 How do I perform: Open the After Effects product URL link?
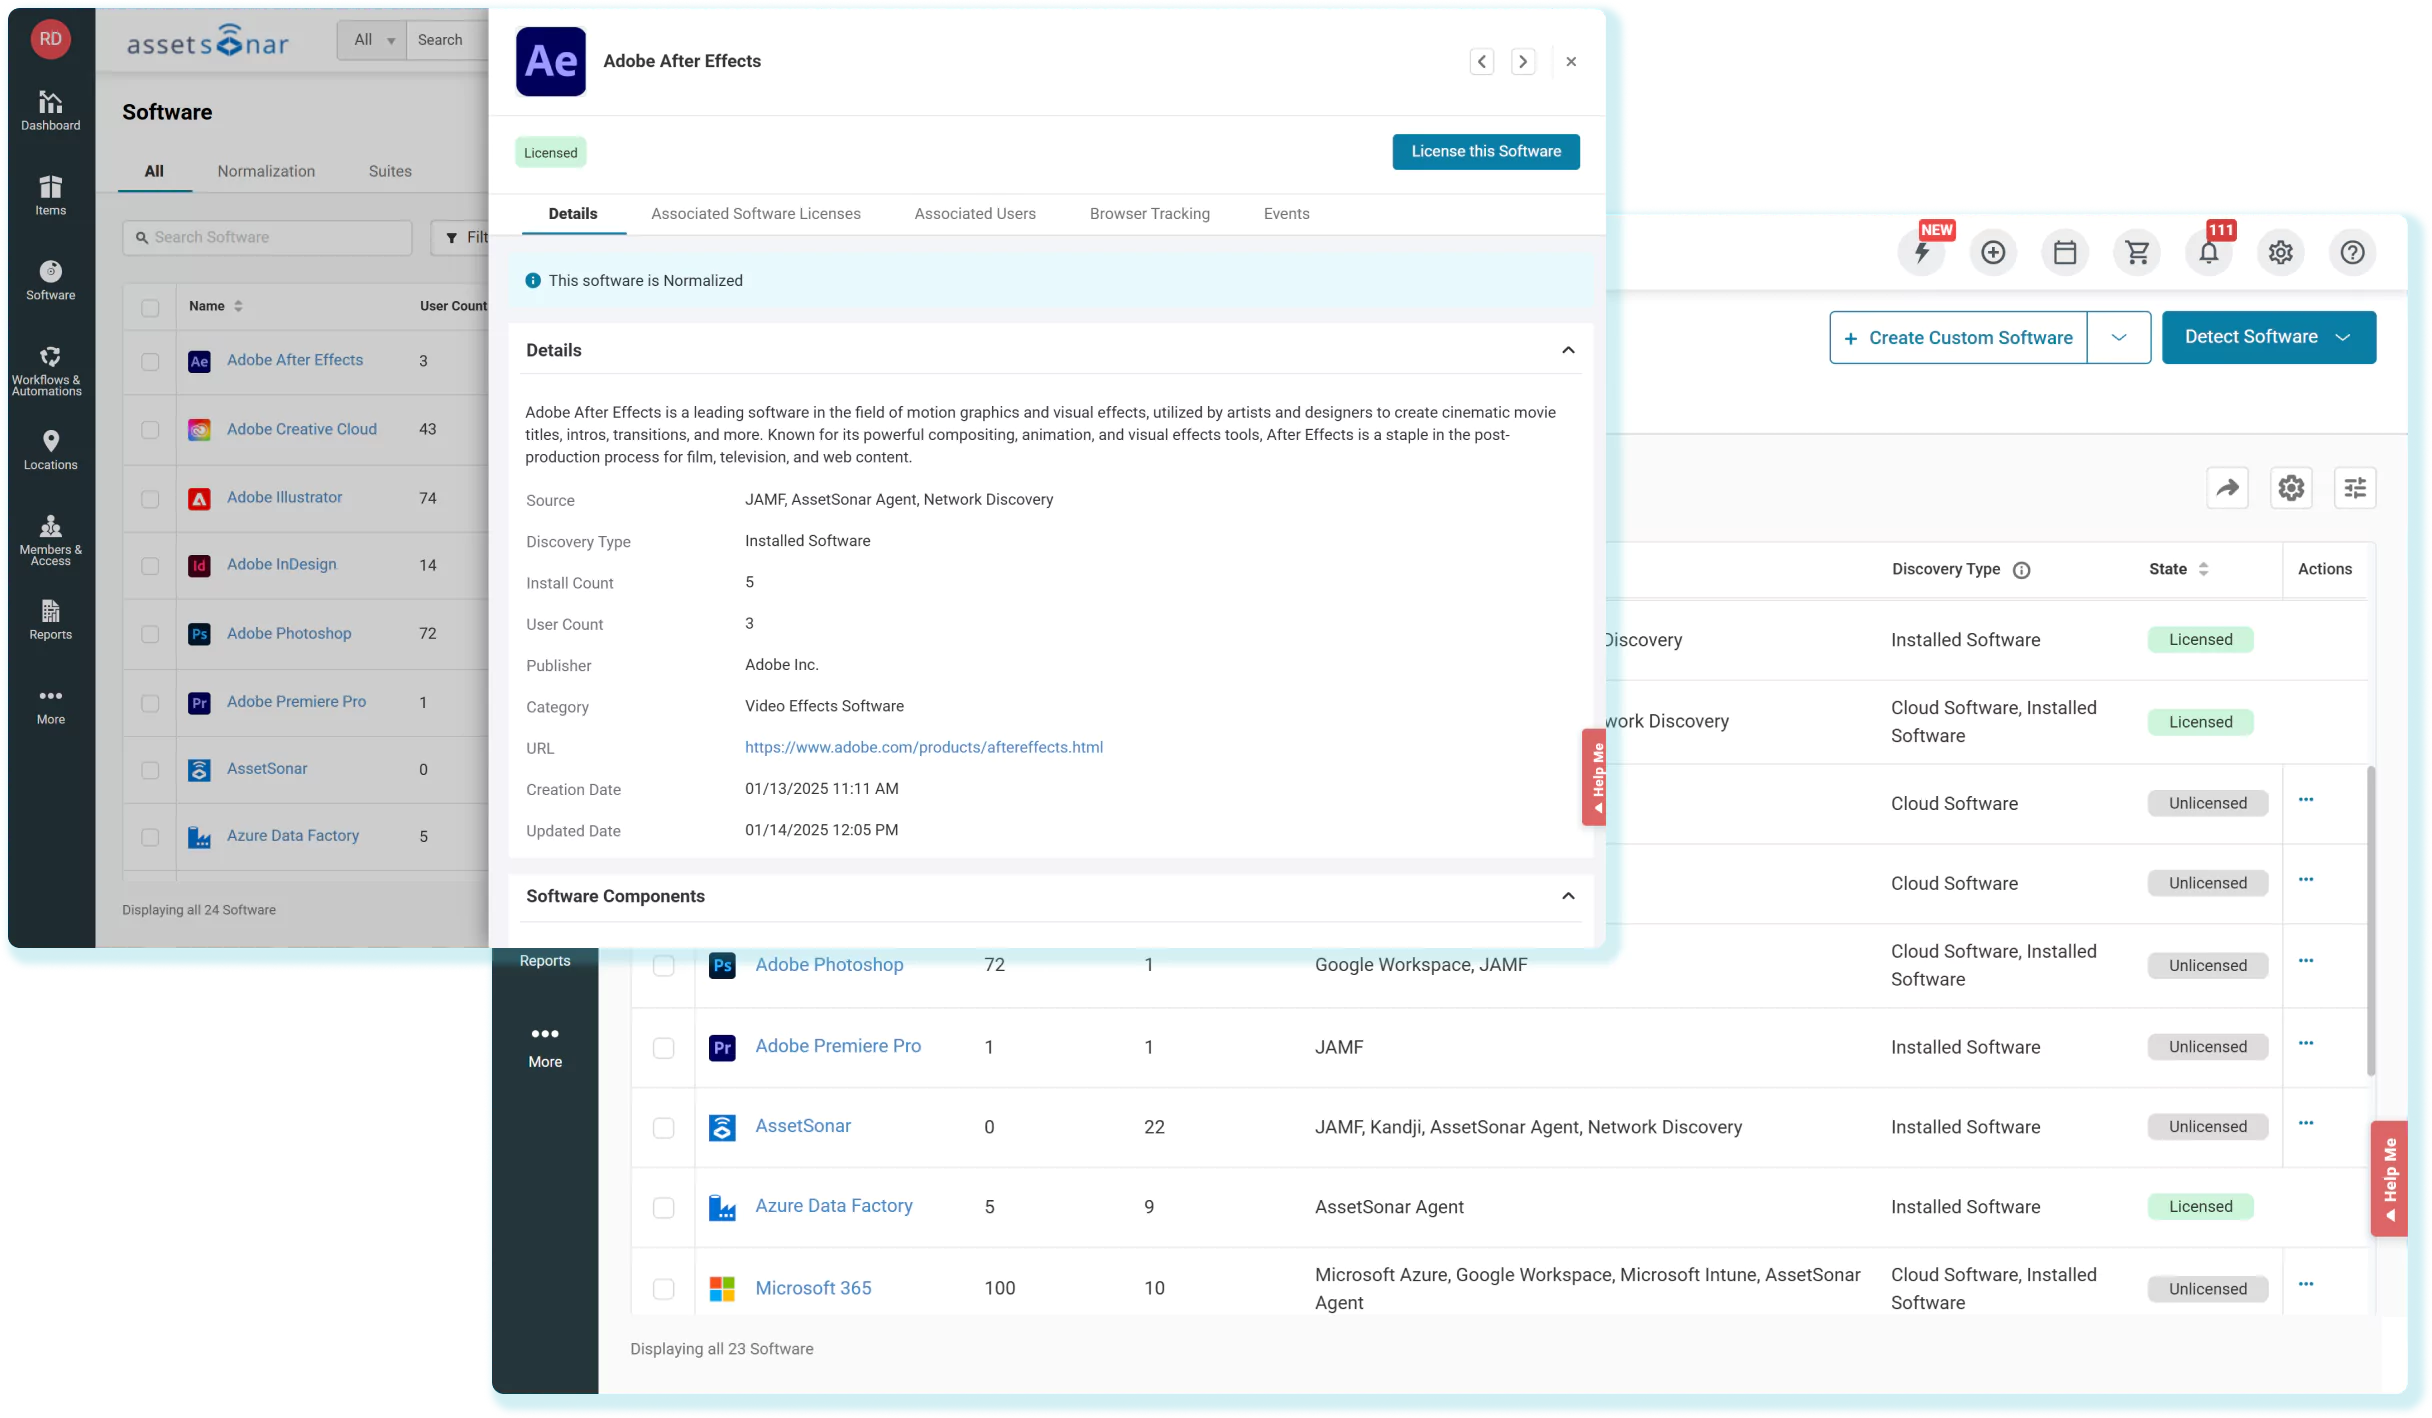tap(924, 747)
